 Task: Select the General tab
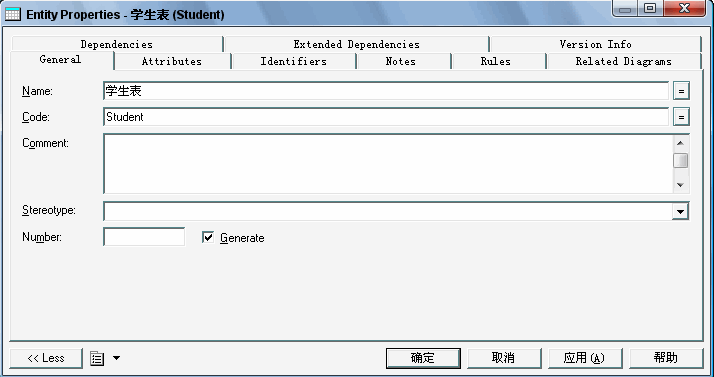[61, 60]
